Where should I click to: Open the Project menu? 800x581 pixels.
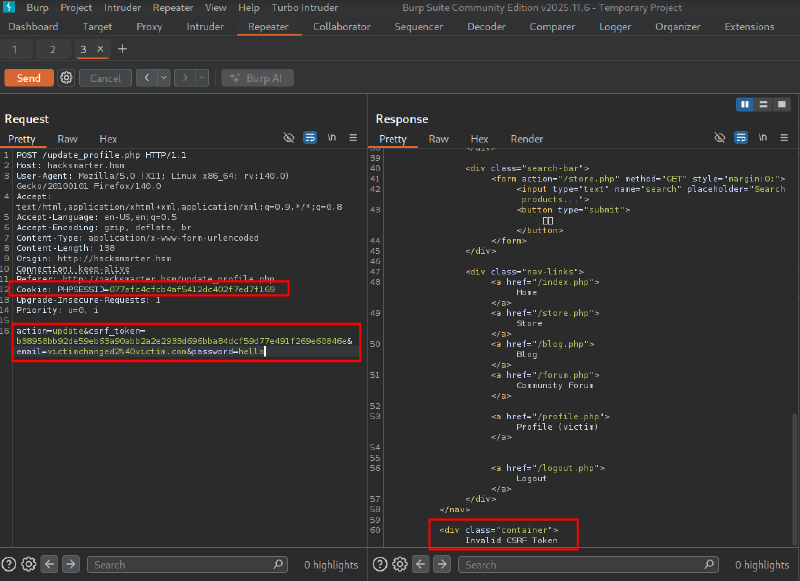(x=76, y=8)
